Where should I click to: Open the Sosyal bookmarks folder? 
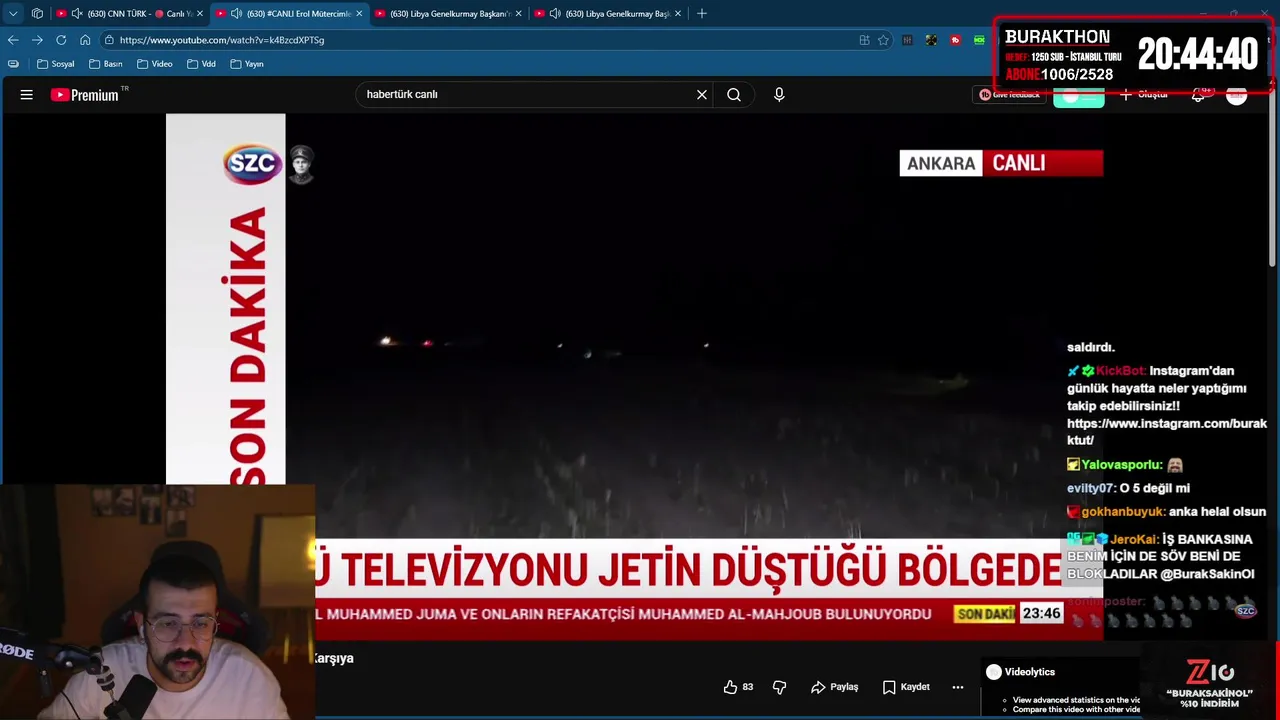pos(56,64)
